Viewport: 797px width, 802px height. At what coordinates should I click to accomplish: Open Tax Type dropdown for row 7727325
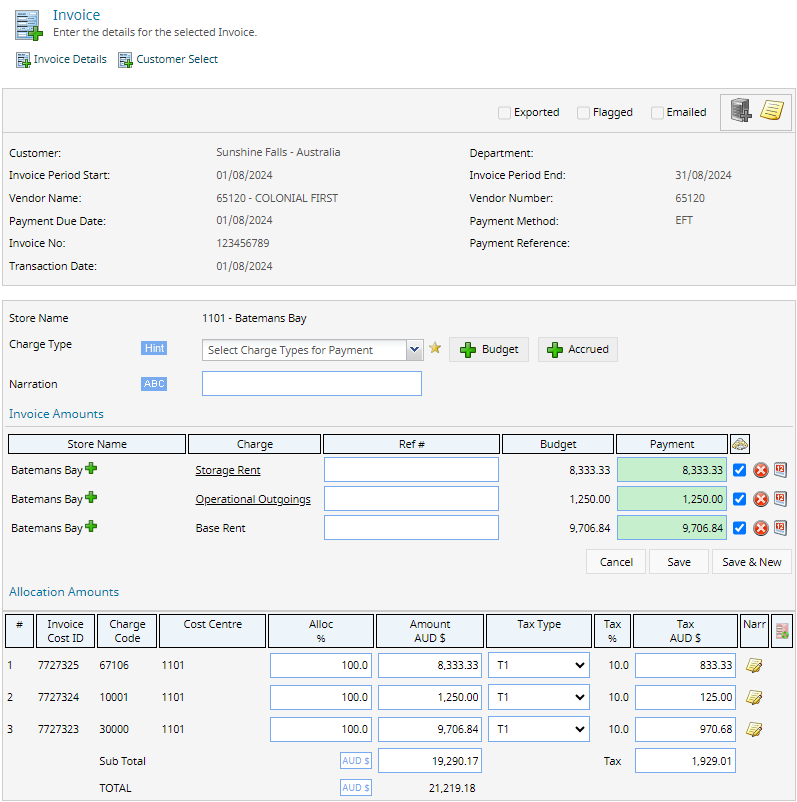point(539,665)
